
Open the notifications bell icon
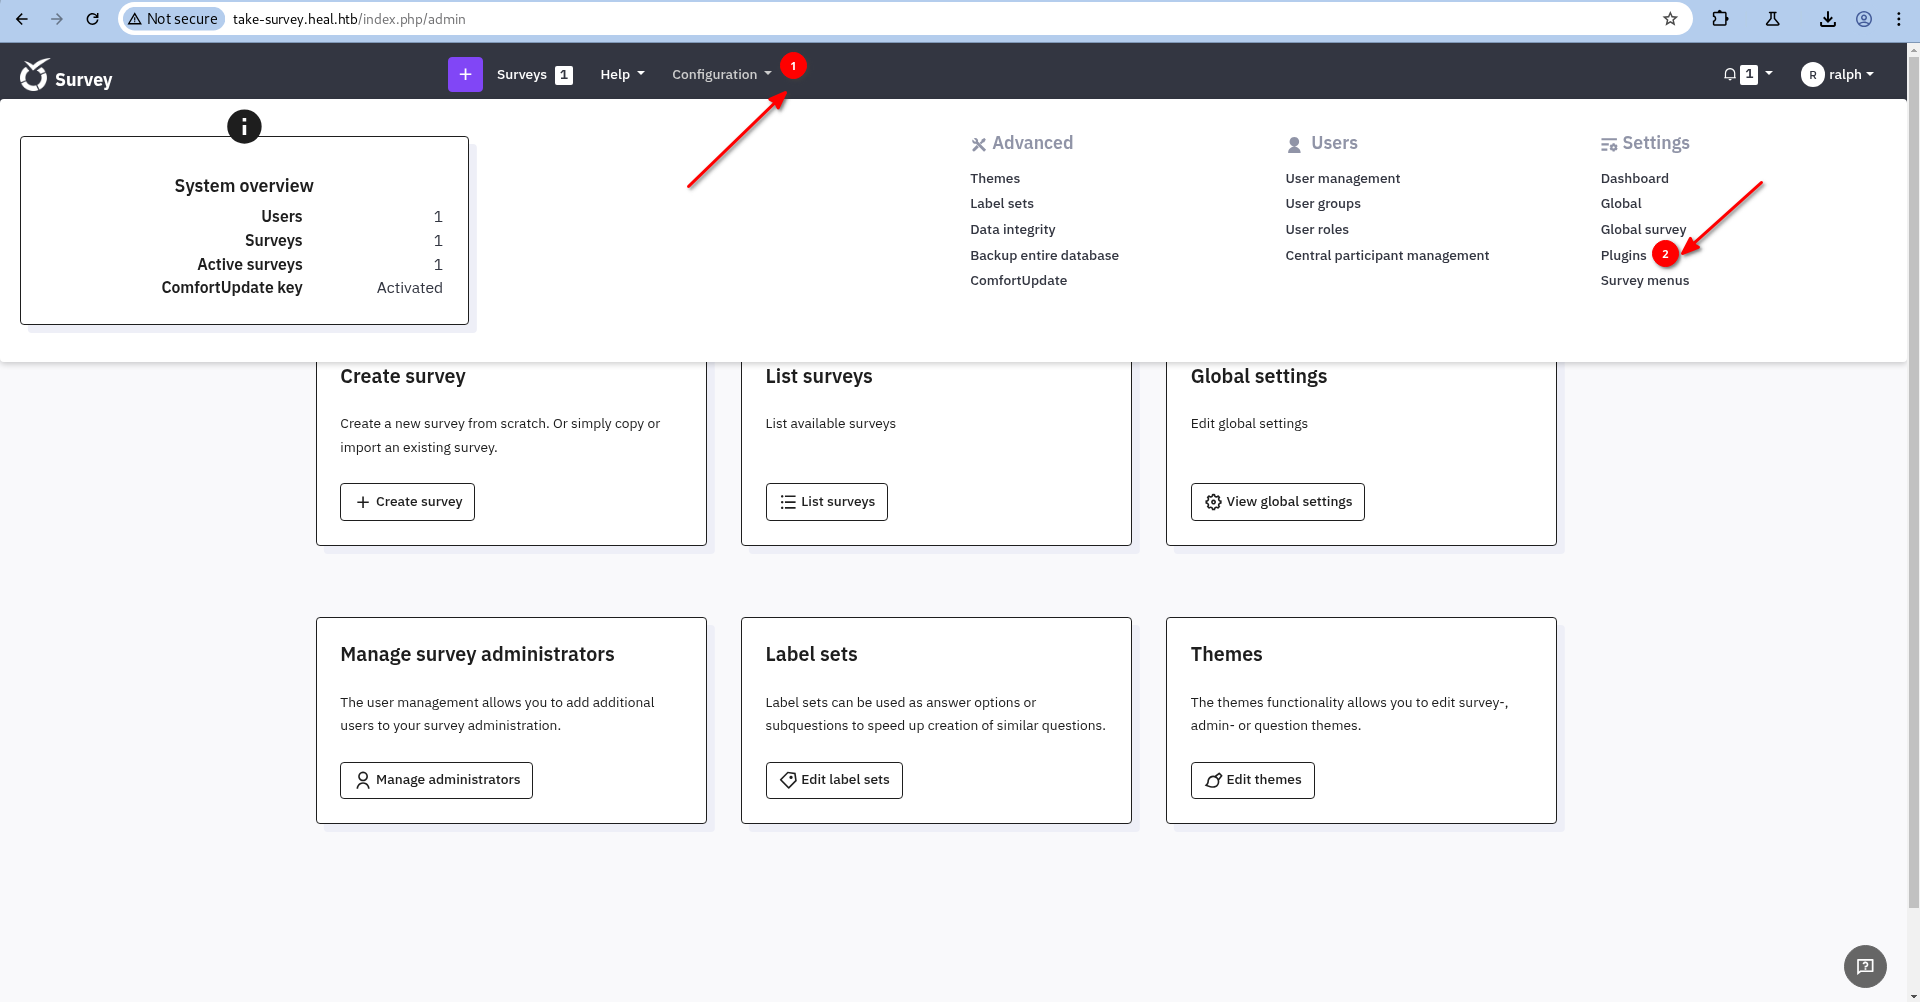1730,74
